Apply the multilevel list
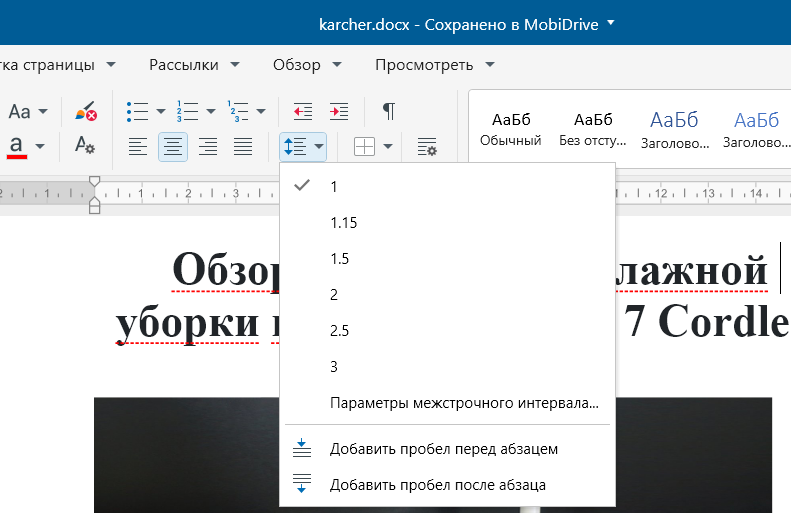The width and height of the screenshot is (791, 513). point(238,111)
